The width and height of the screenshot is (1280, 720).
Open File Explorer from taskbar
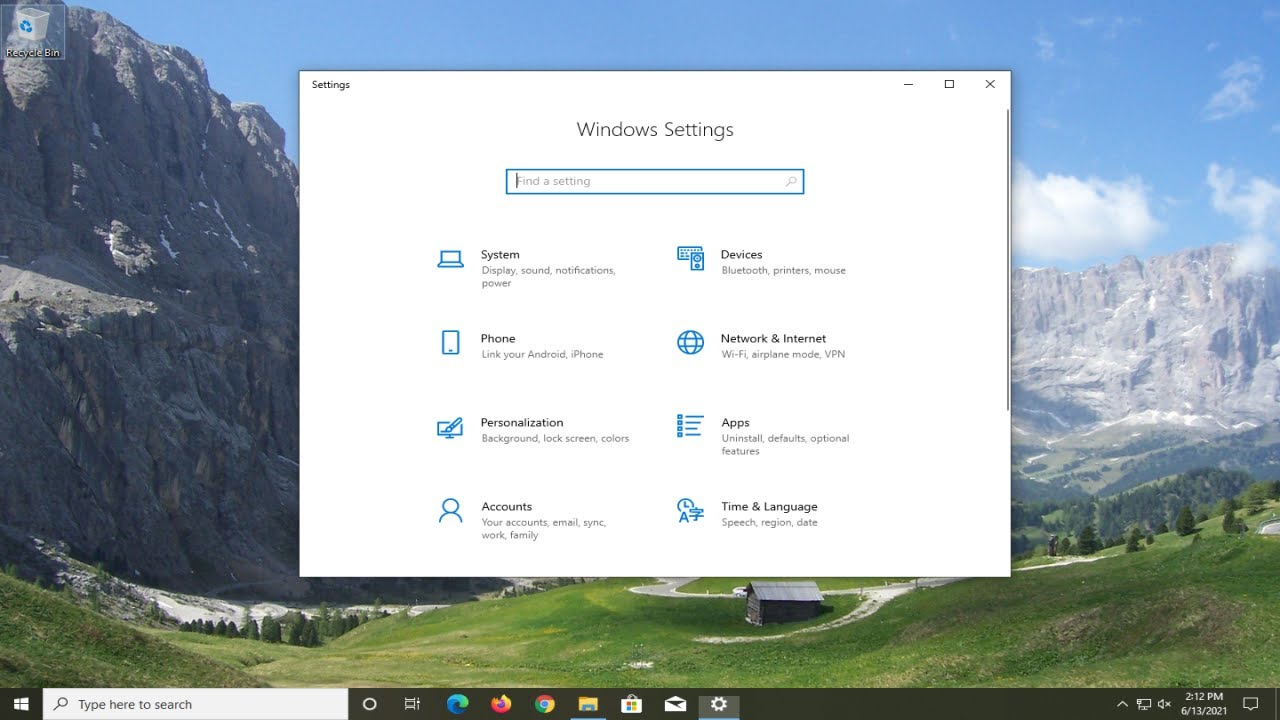click(588, 704)
